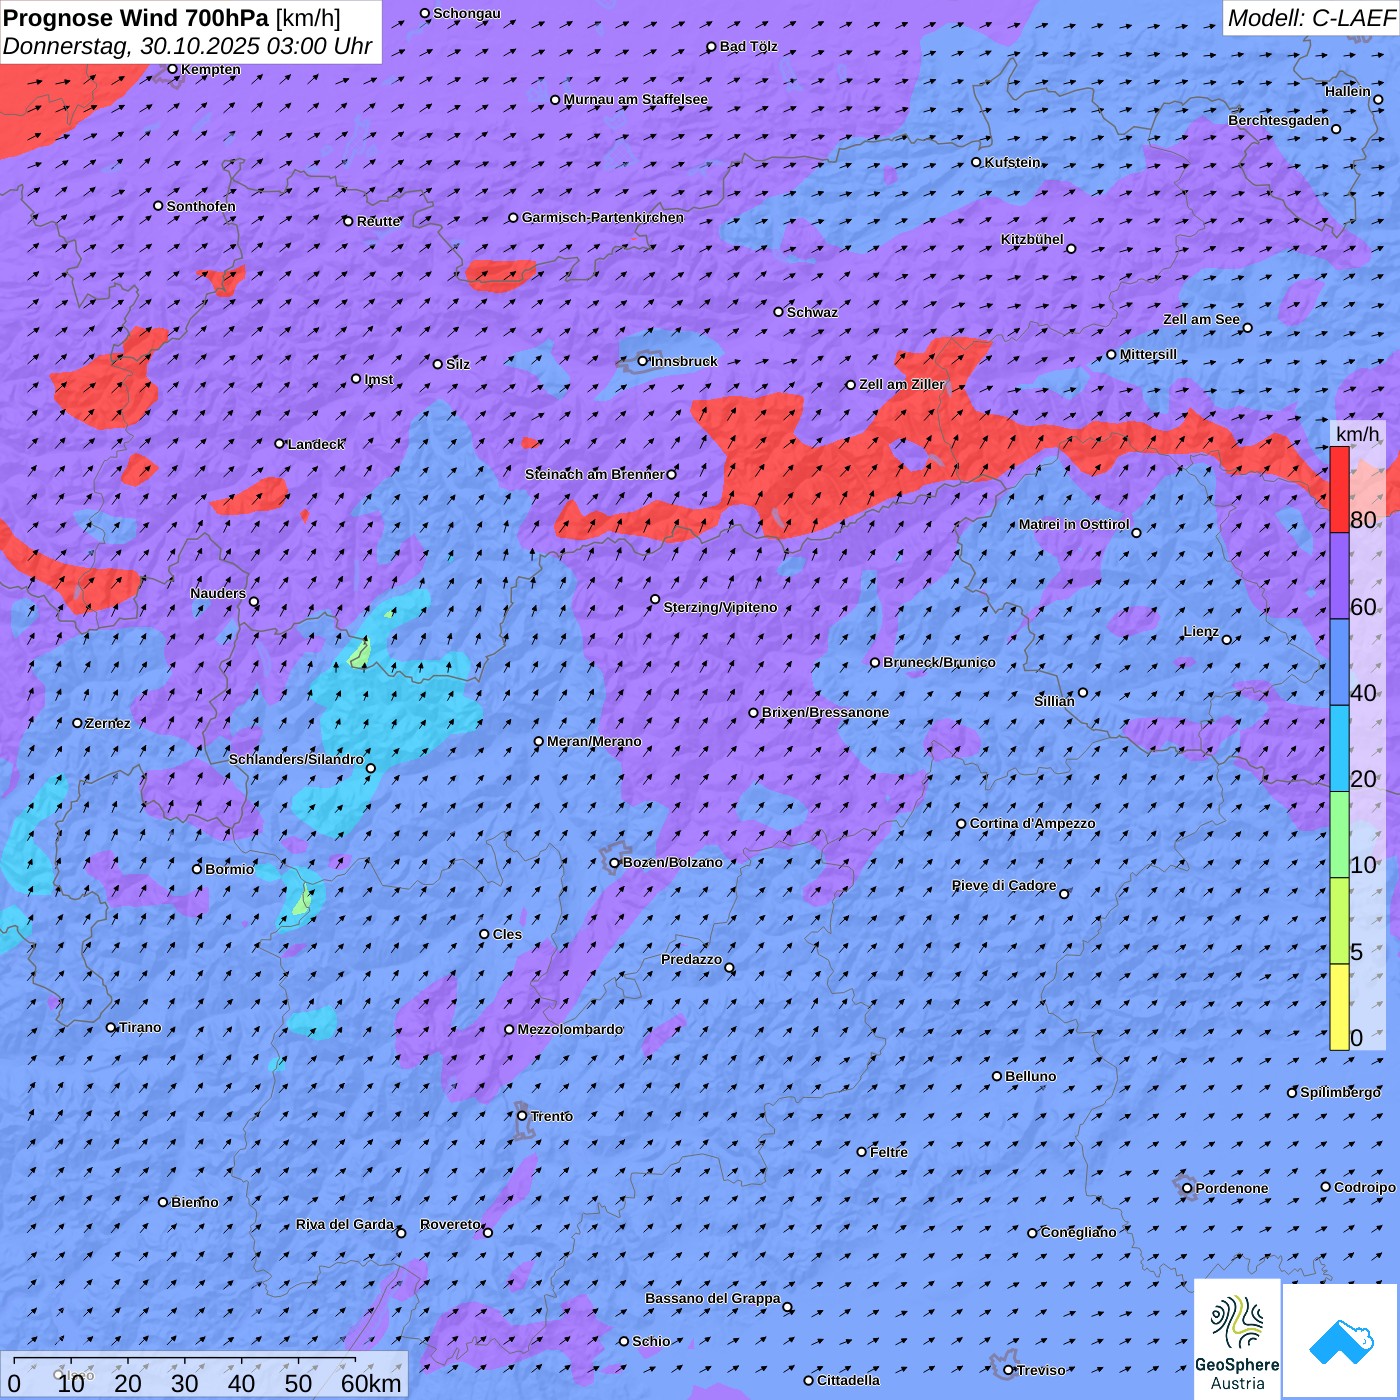This screenshot has height=1400, width=1400.
Task: Click the '60km' scale bar label
Action: tap(371, 1383)
